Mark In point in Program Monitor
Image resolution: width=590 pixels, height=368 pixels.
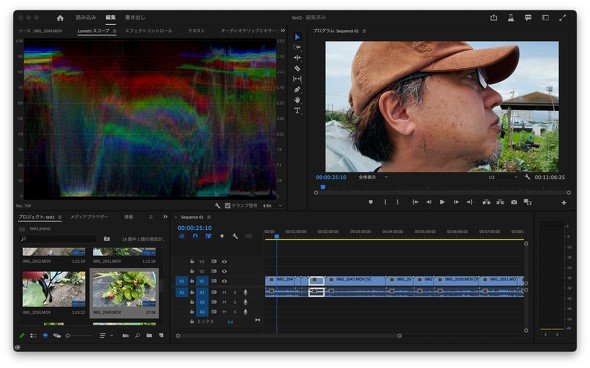pyautogui.click(x=385, y=202)
